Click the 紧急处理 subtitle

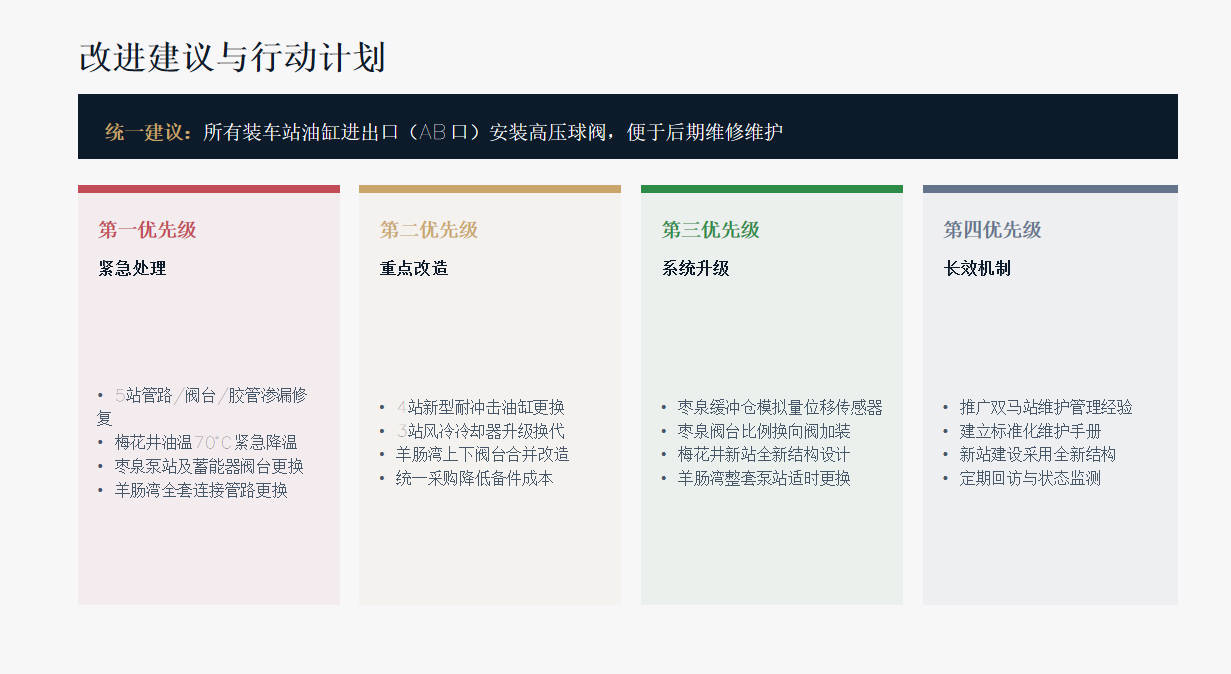(132, 268)
